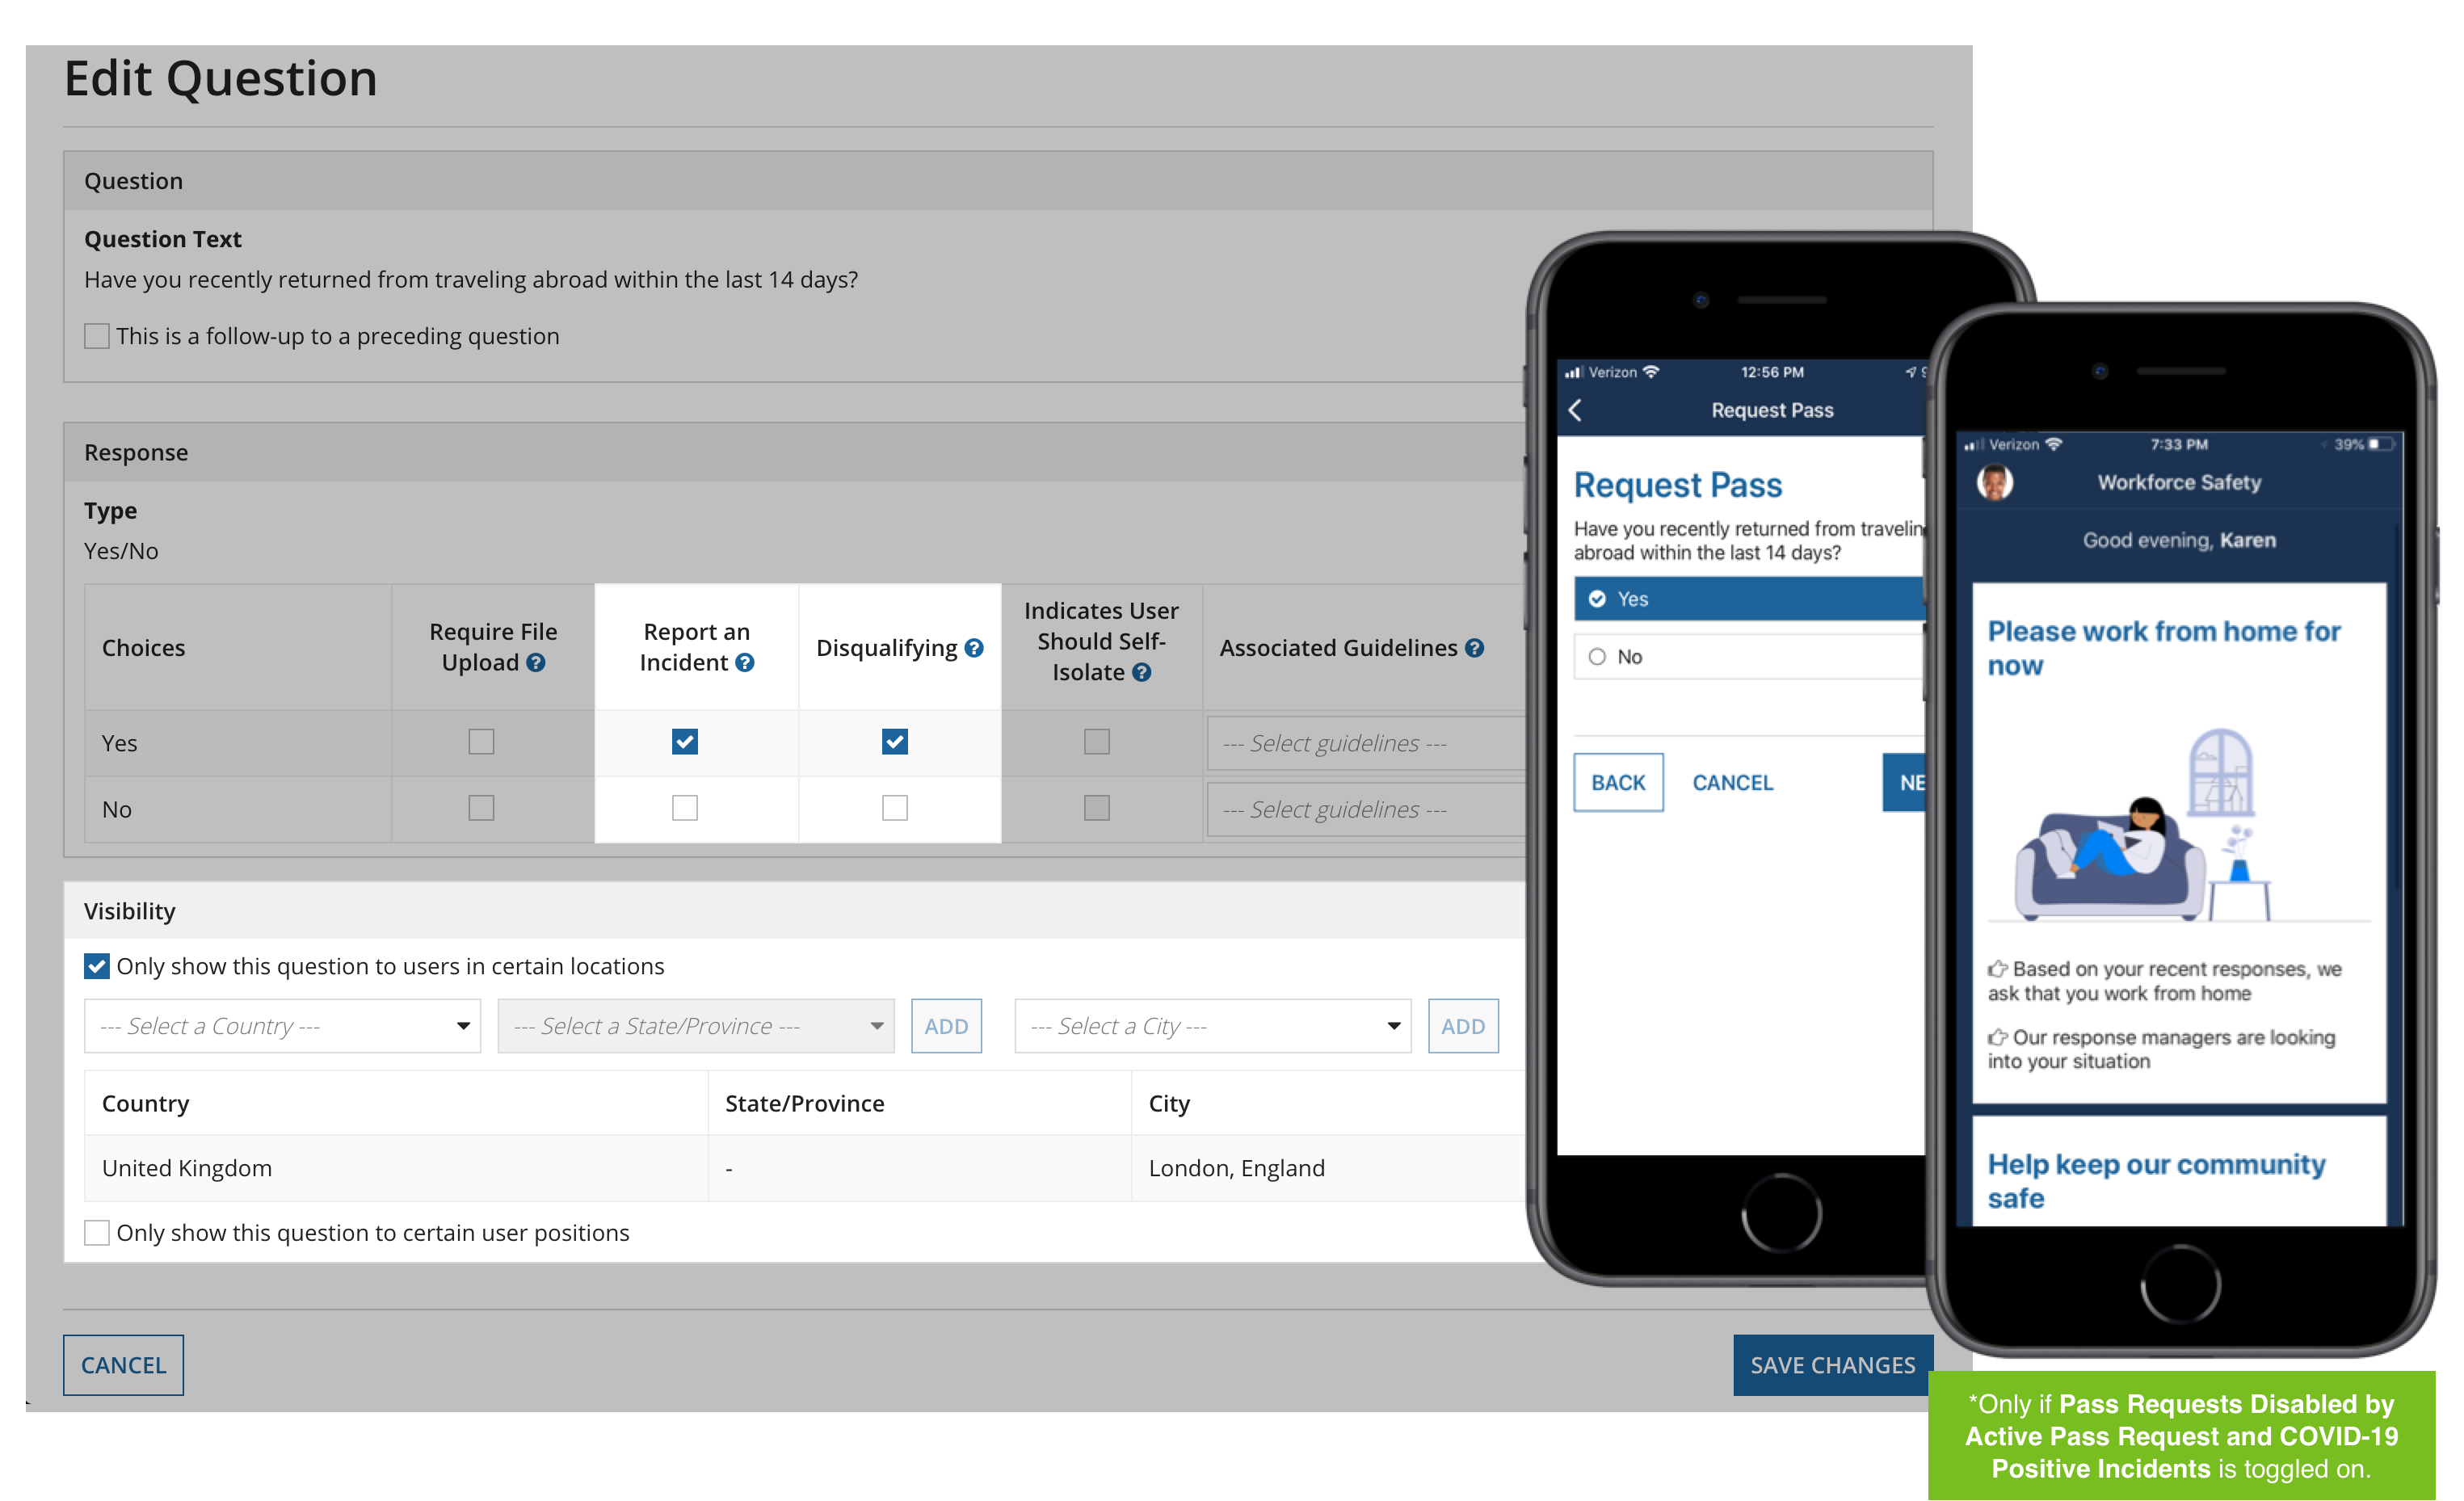Click the SAVE CHANGES button
The image size is (2464, 1501).
pyautogui.click(x=1831, y=1360)
